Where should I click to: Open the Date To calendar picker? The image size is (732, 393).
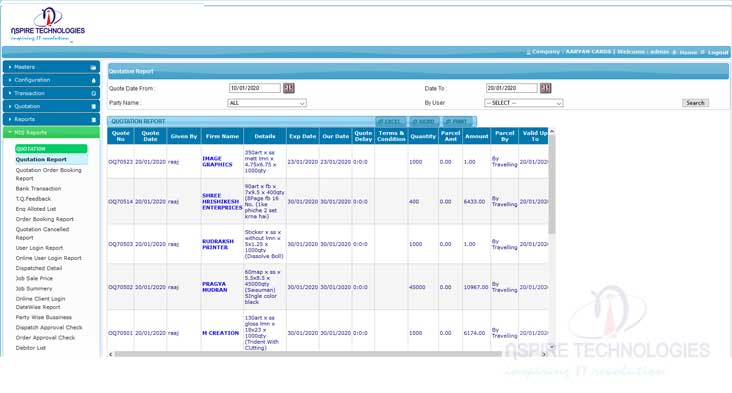(x=545, y=88)
